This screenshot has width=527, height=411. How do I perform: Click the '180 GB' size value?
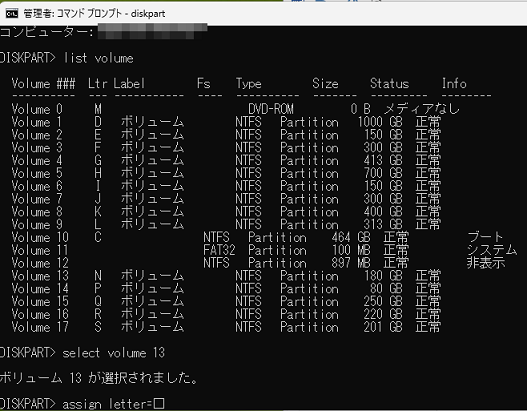click(383, 276)
